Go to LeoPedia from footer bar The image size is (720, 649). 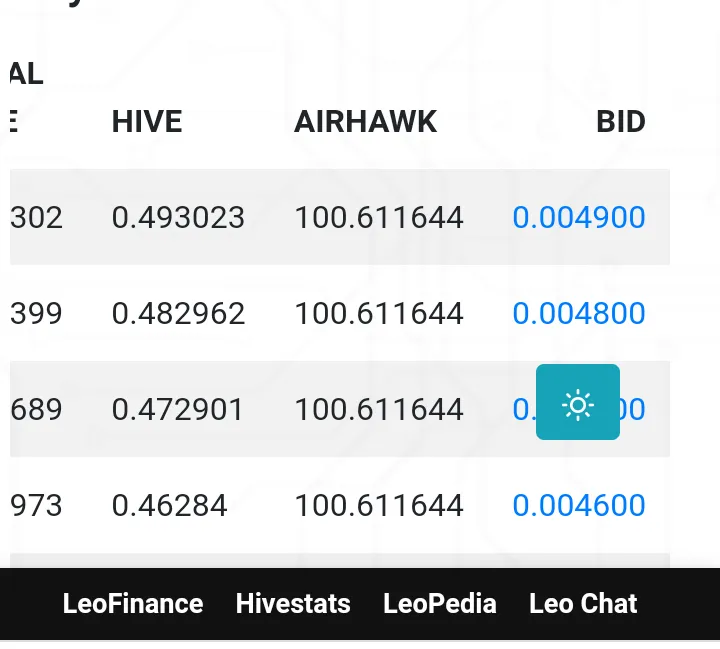coord(440,604)
